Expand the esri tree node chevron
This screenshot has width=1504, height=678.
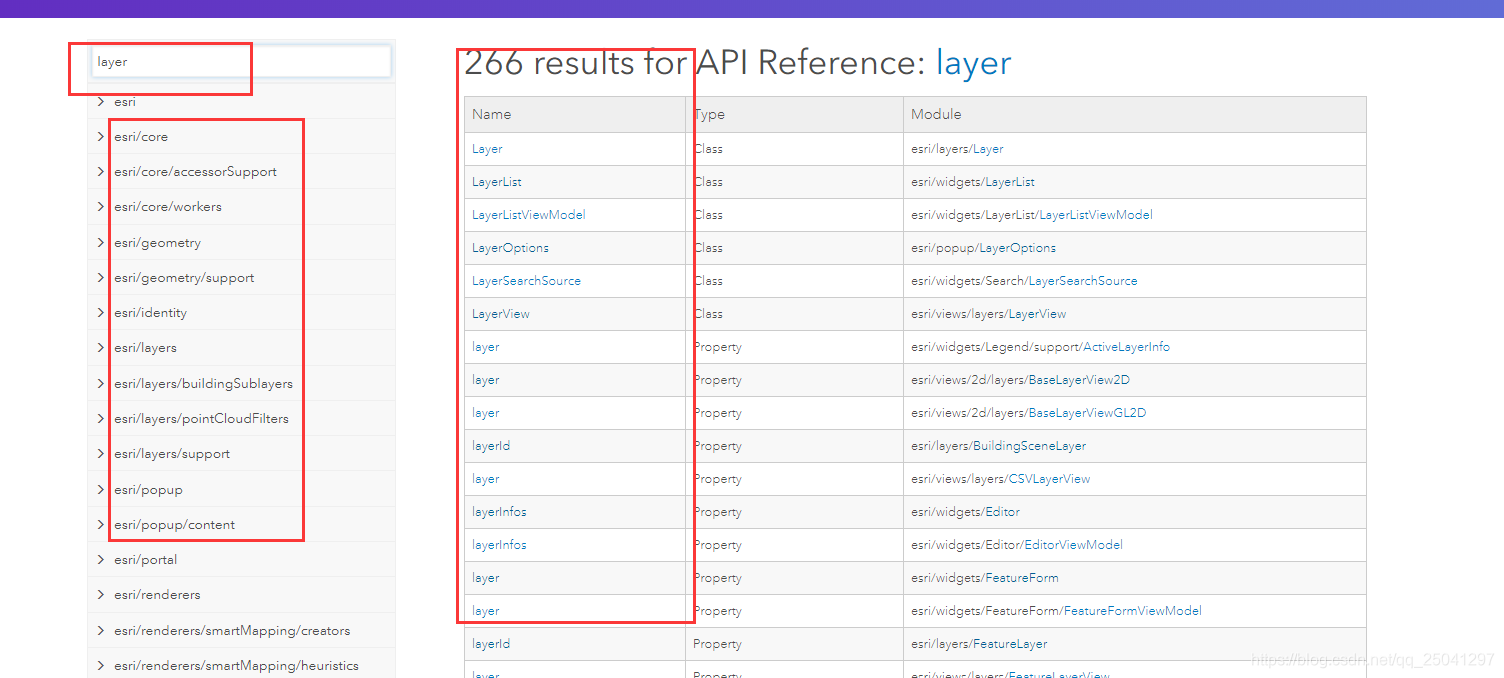101,101
